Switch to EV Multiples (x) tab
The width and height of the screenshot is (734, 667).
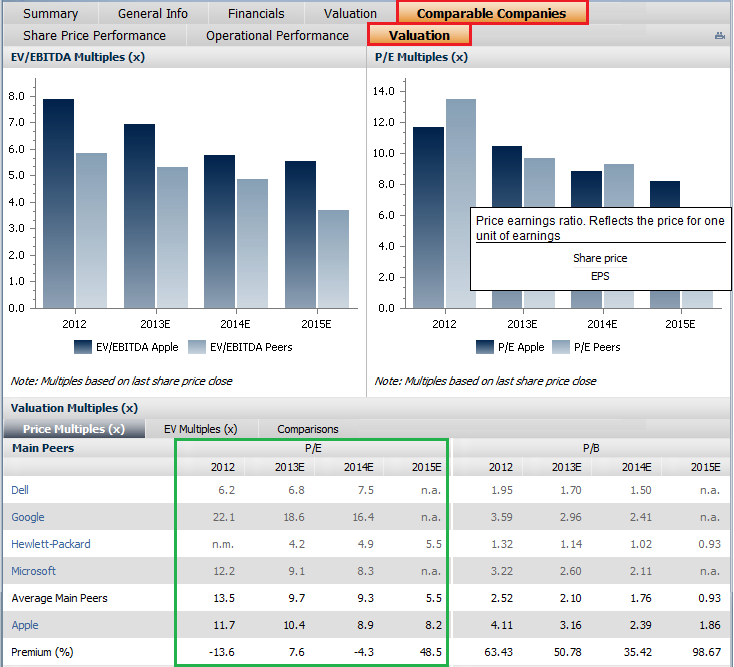[200, 429]
